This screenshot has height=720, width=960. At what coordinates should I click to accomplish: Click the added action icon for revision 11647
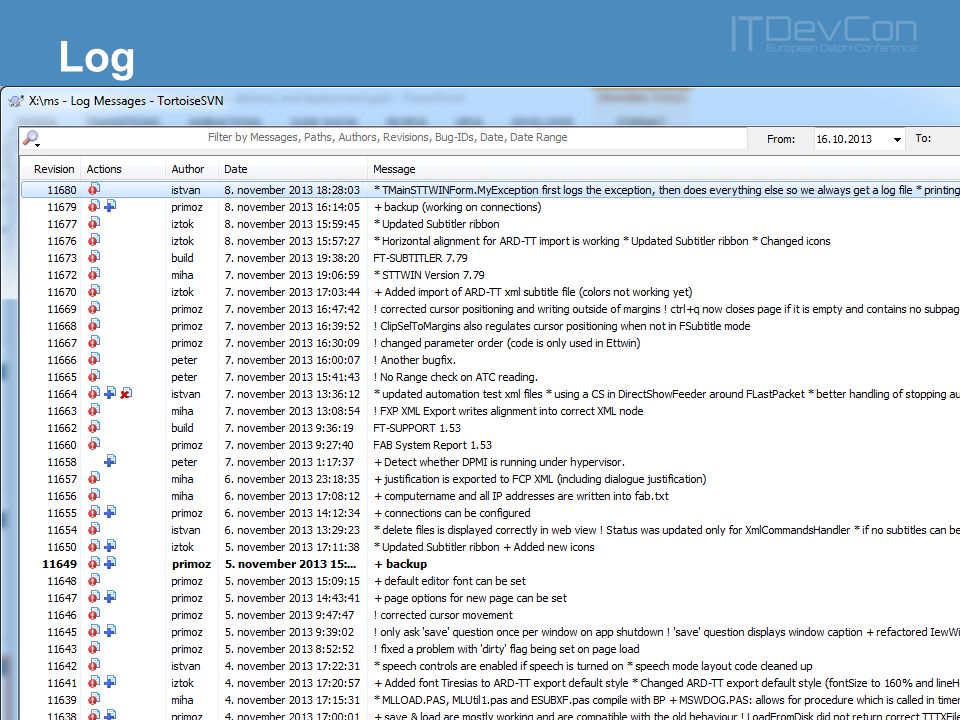(110, 598)
